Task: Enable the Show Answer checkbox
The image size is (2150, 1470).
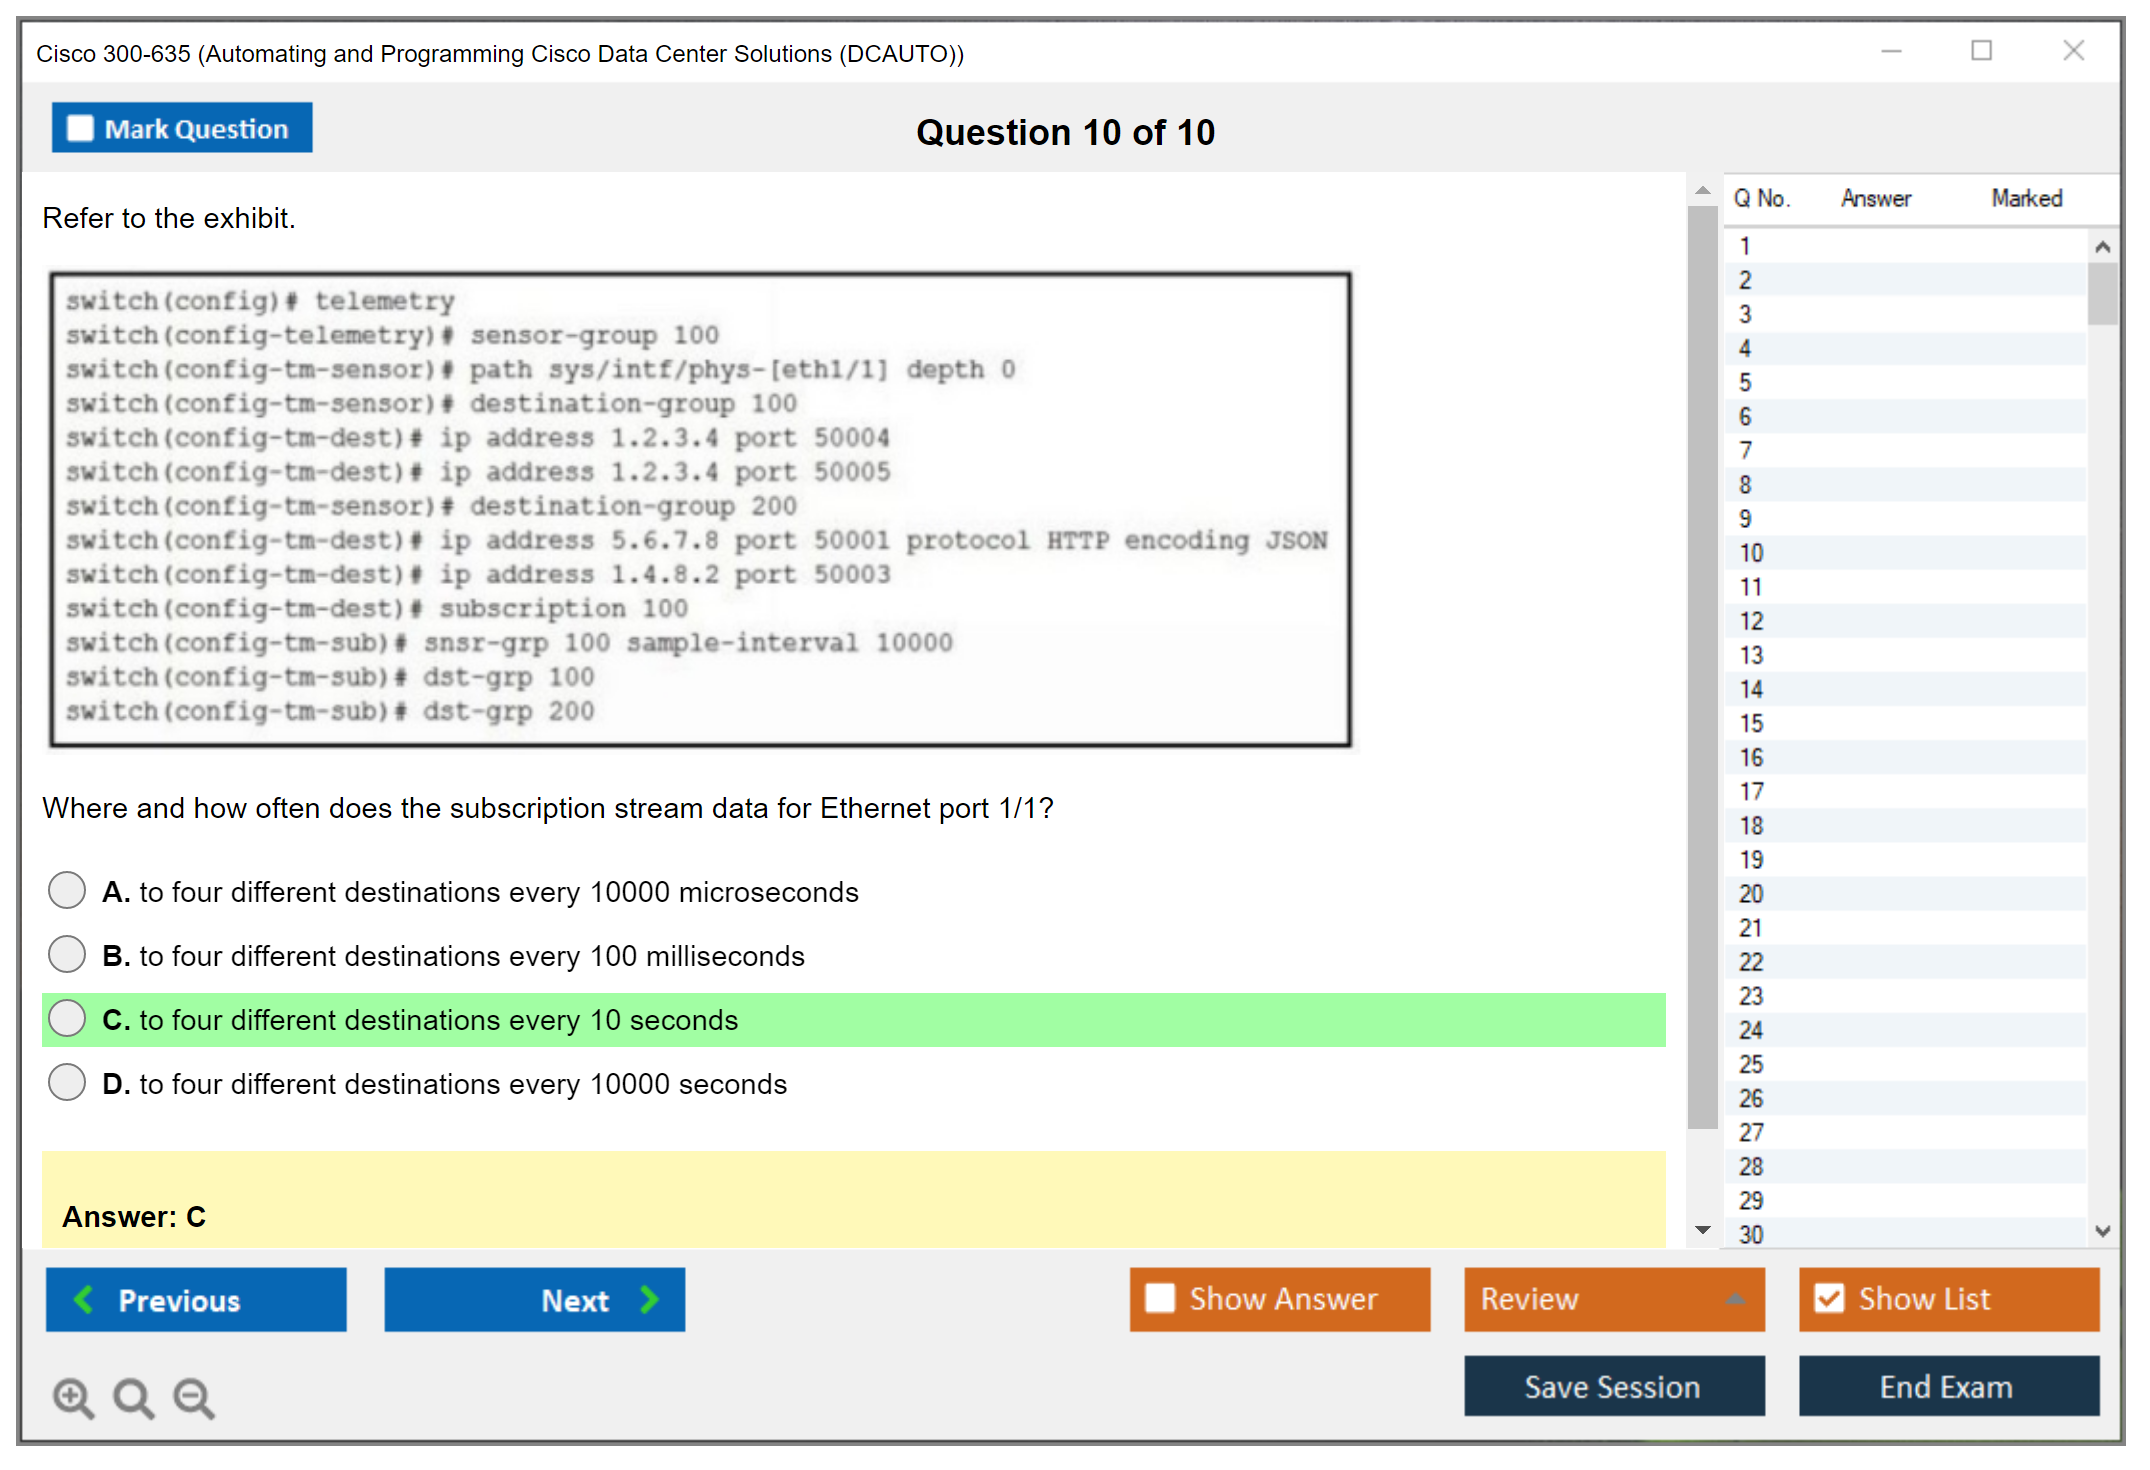Action: pos(1160,1298)
